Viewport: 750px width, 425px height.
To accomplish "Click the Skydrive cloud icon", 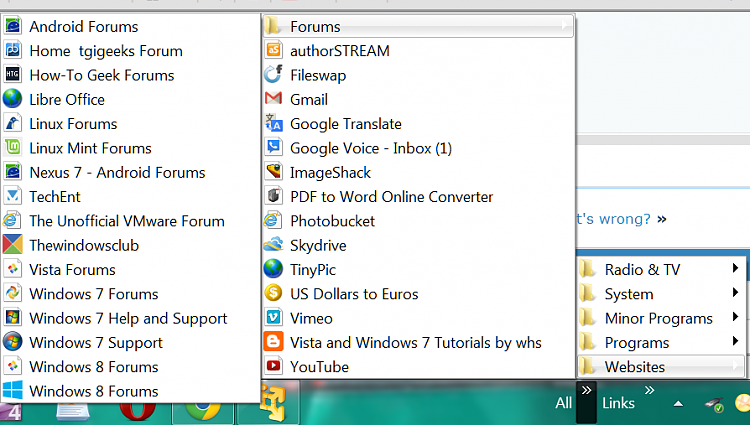I will (274, 244).
